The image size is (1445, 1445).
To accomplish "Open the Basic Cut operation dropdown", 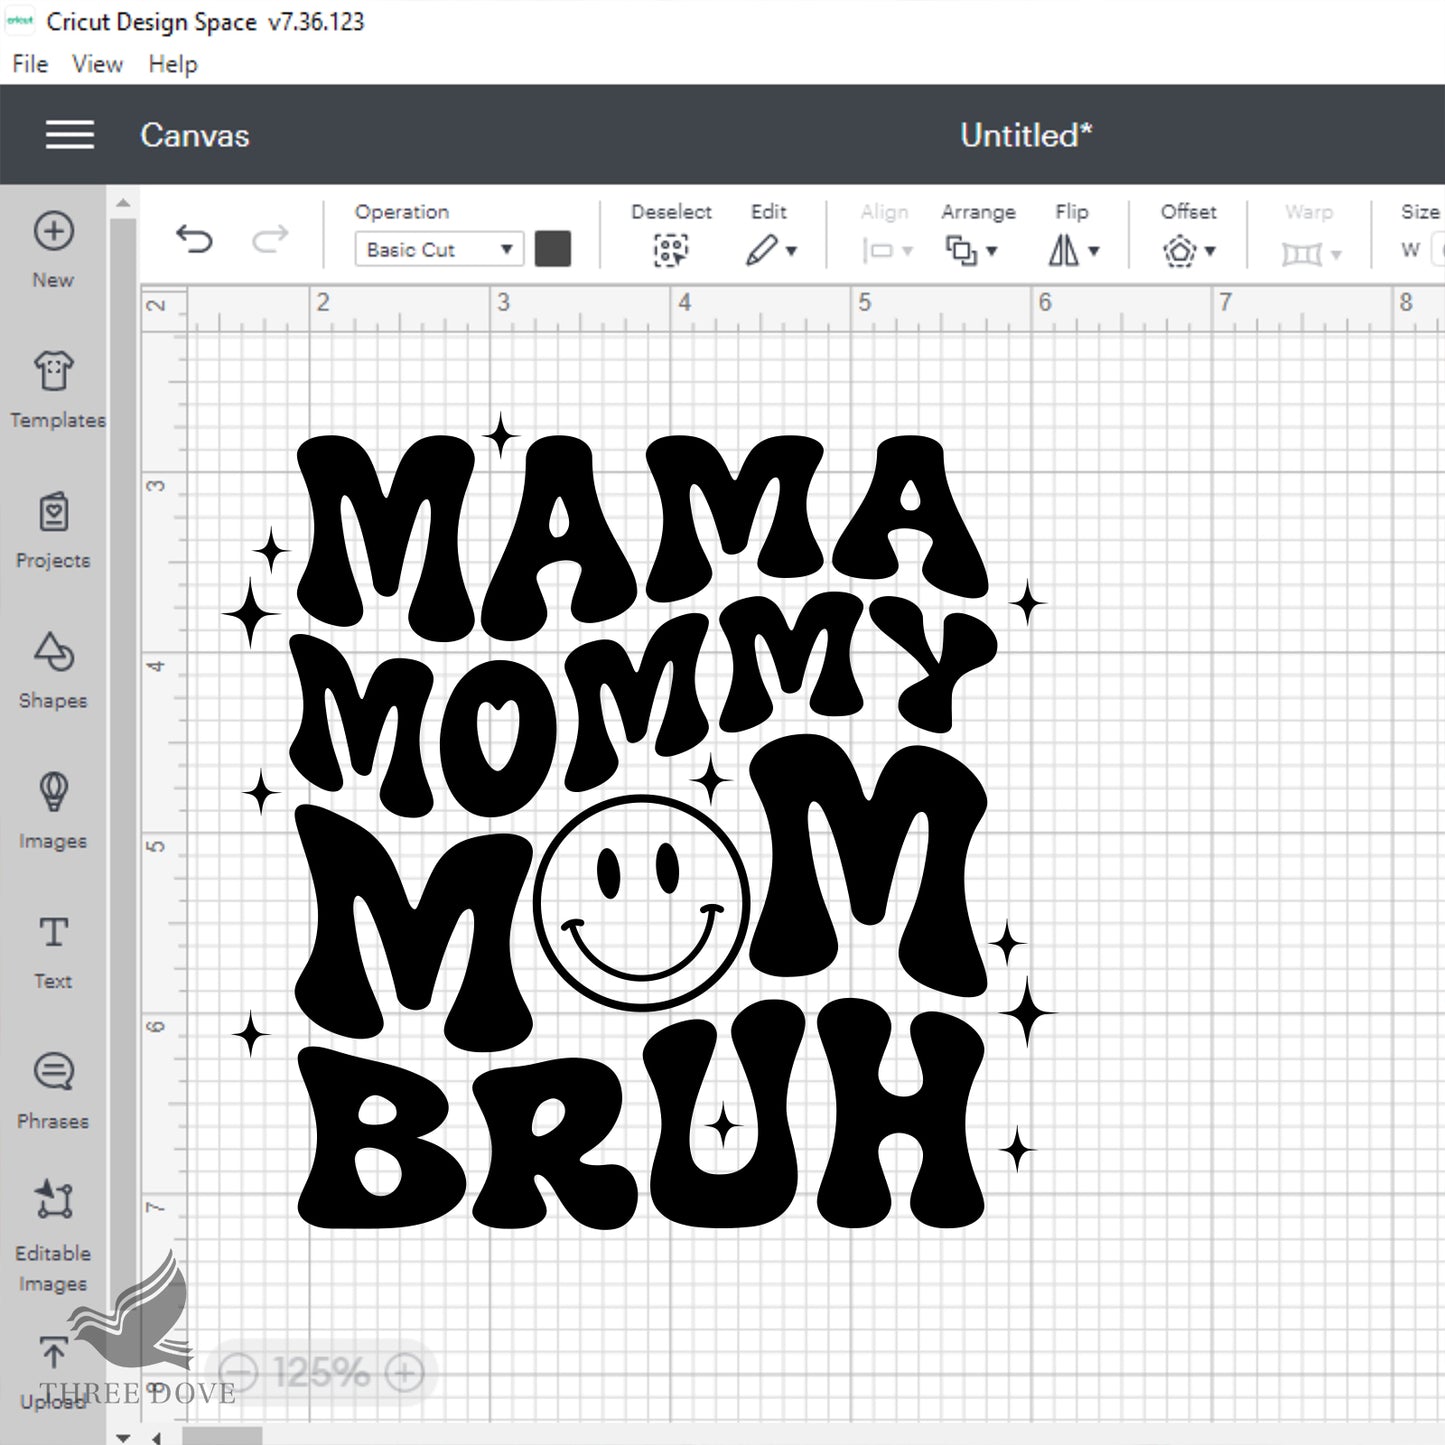I will click(438, 249).
